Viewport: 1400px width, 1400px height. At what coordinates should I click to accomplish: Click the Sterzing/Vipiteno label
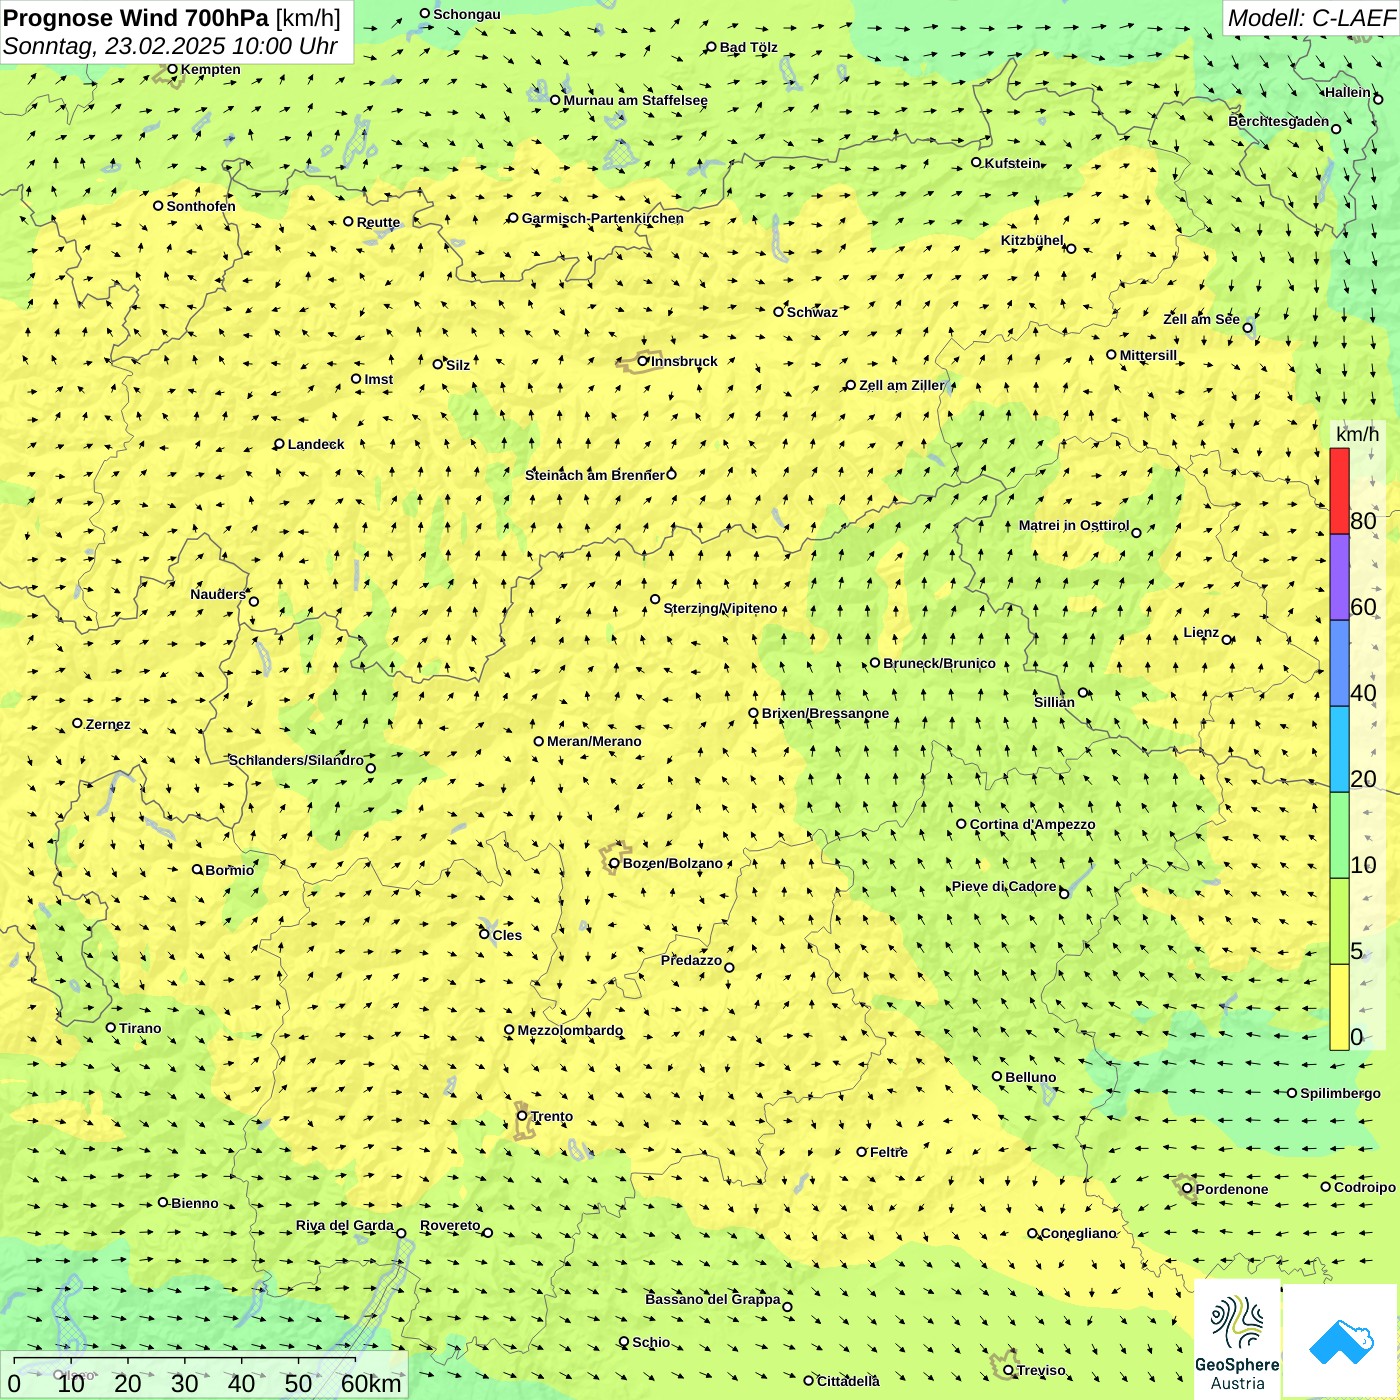(x=720, y=608)
